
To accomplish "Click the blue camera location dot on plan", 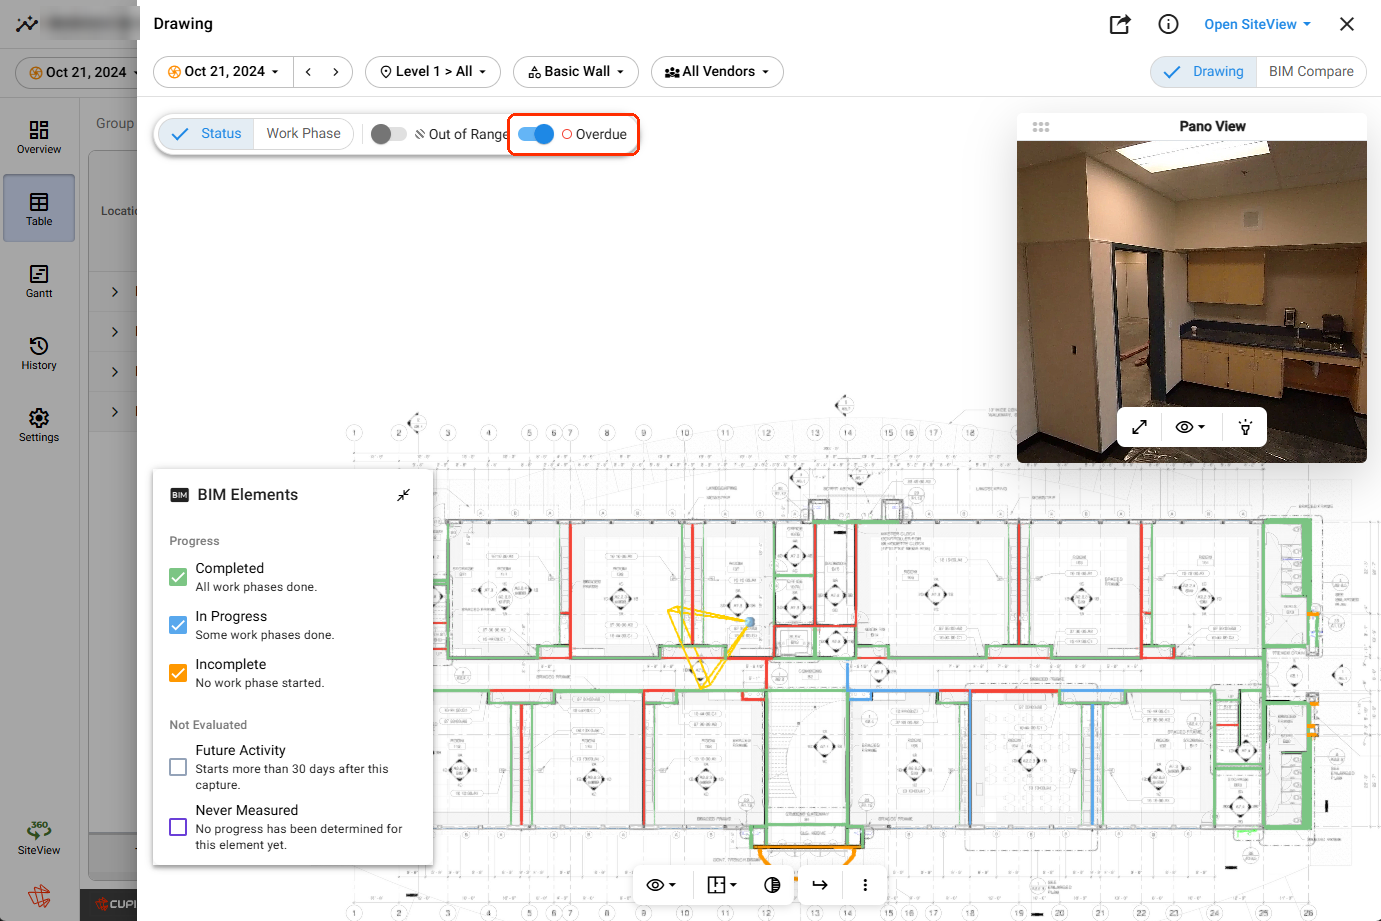I will pos(750,622).
